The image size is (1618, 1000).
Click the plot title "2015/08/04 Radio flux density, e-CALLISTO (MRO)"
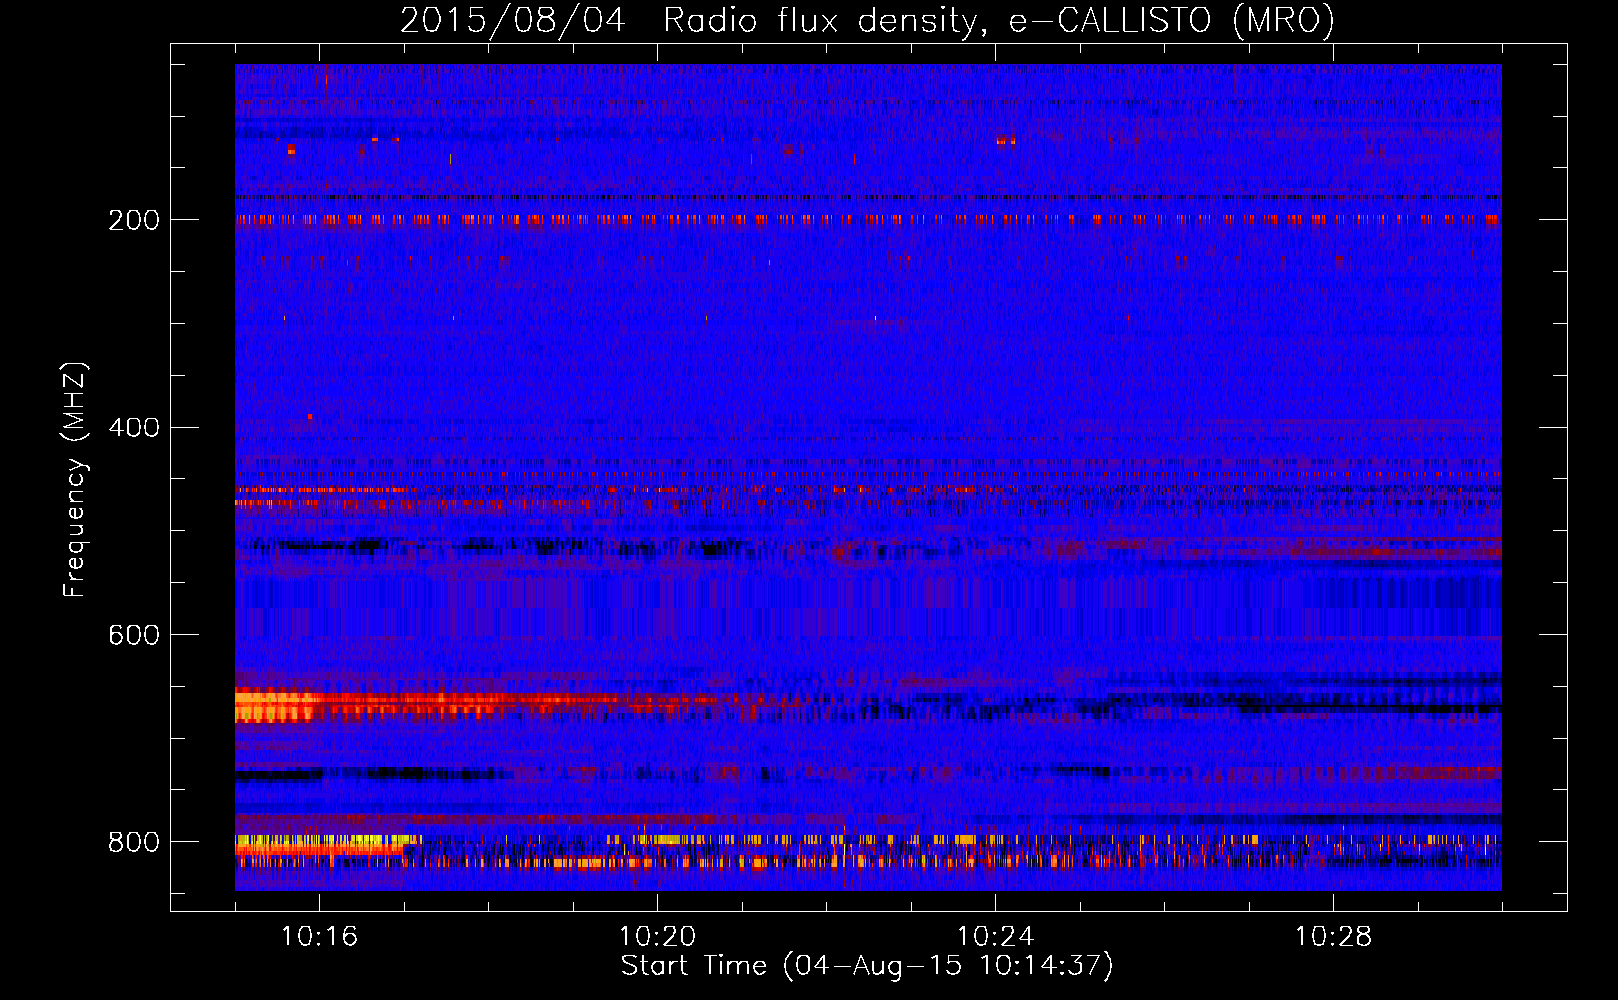(867, 20)
